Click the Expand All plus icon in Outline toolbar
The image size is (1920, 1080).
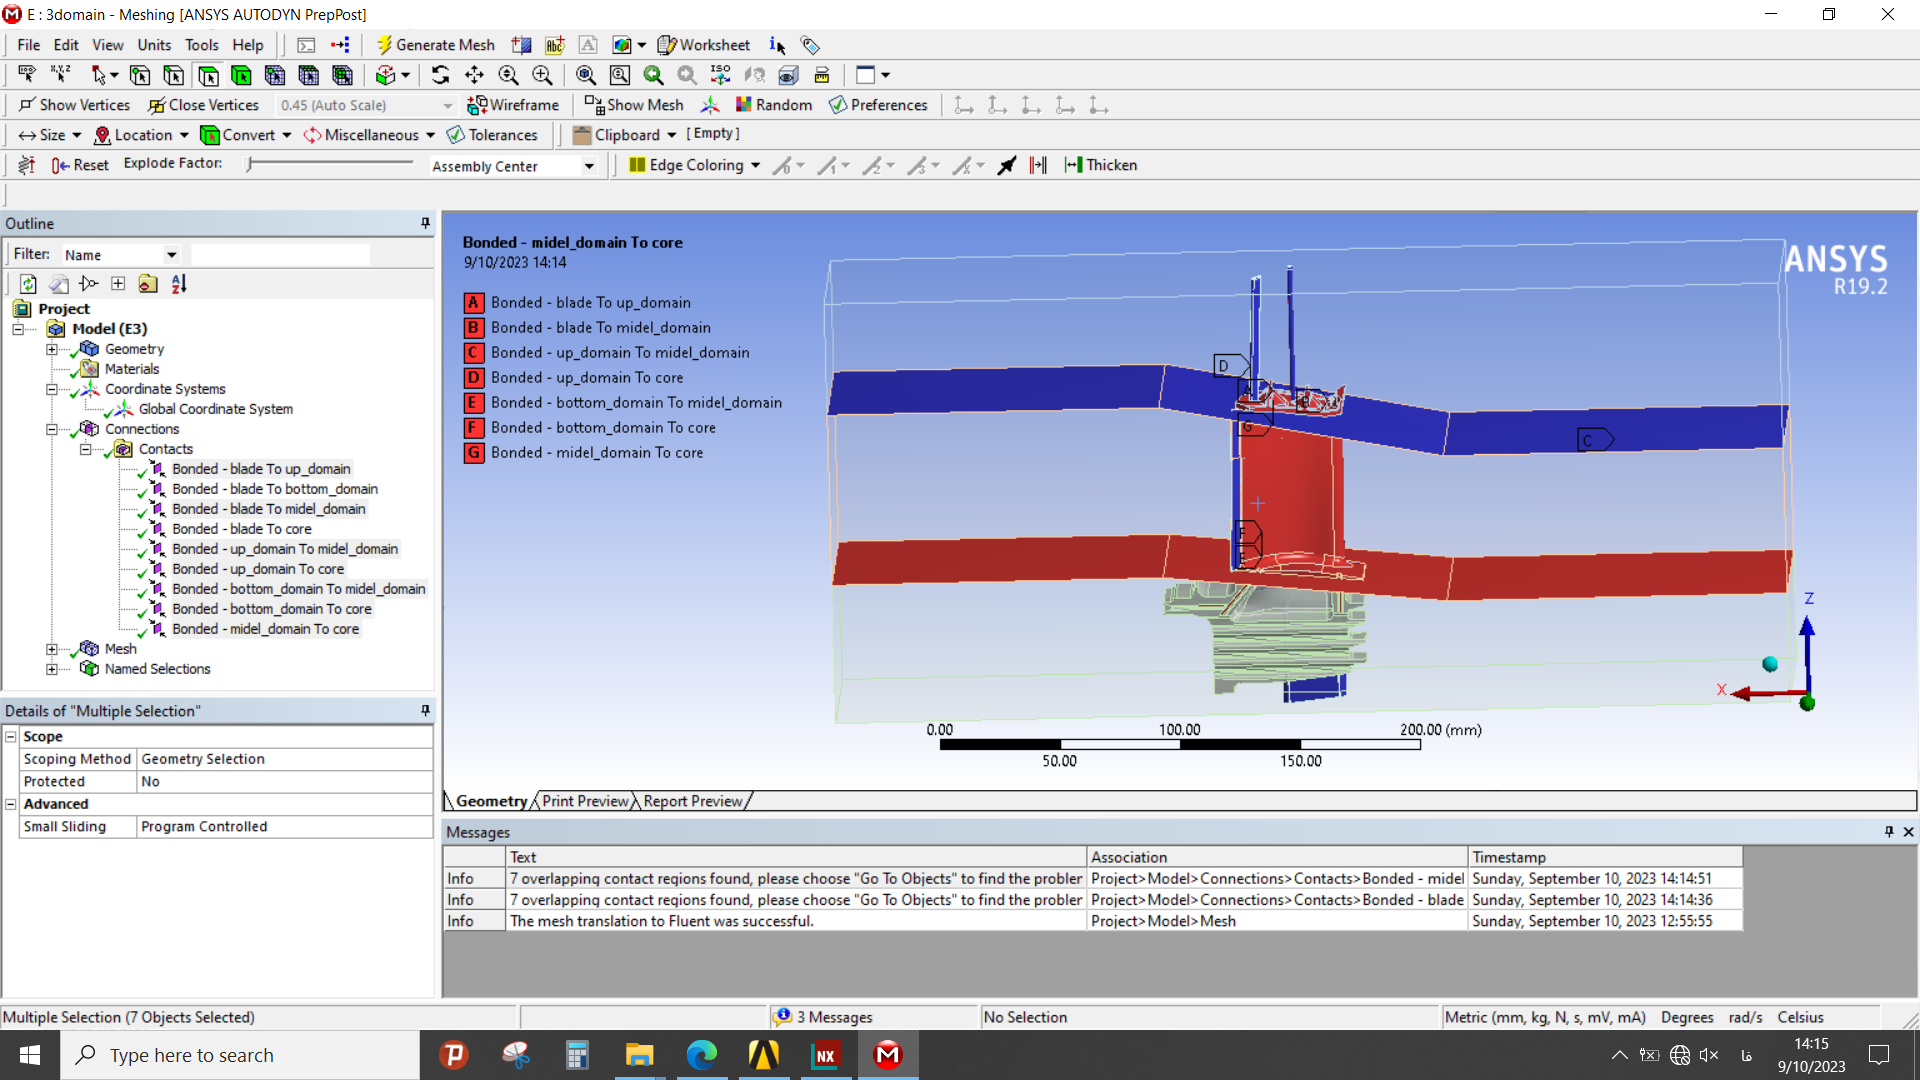tap(118, 284)
